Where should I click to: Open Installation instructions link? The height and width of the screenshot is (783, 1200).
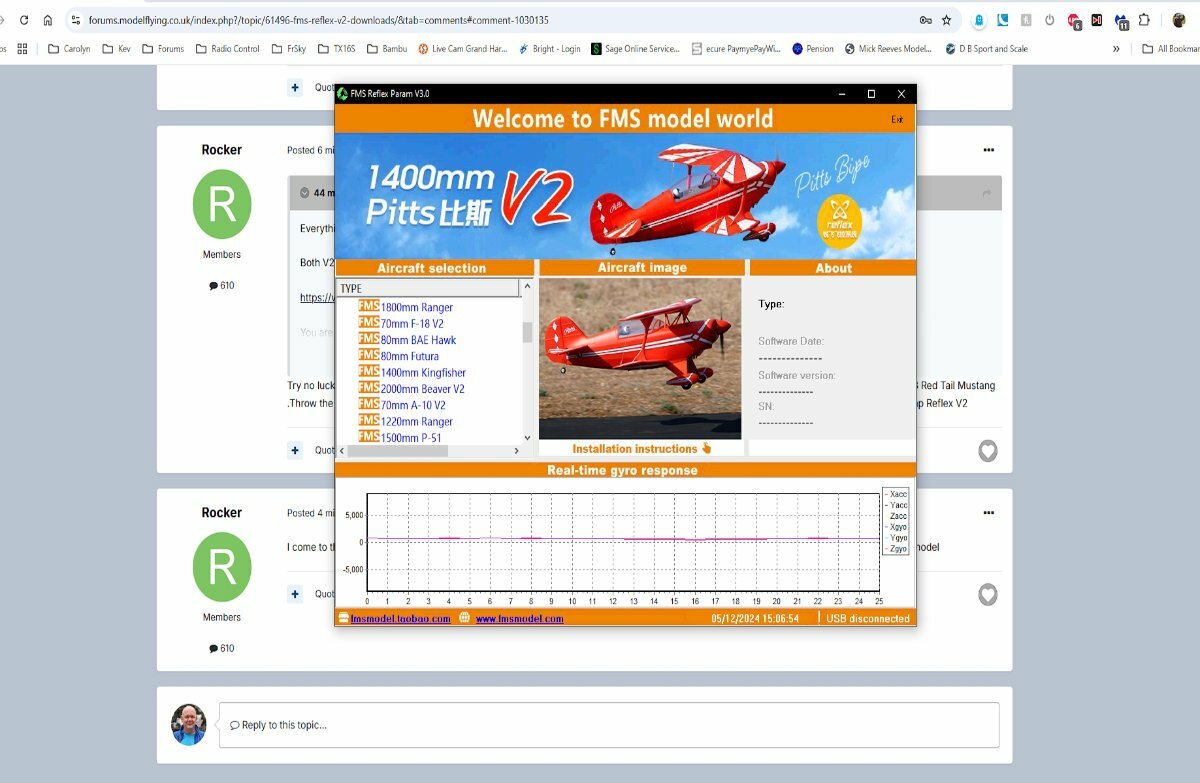641,449
